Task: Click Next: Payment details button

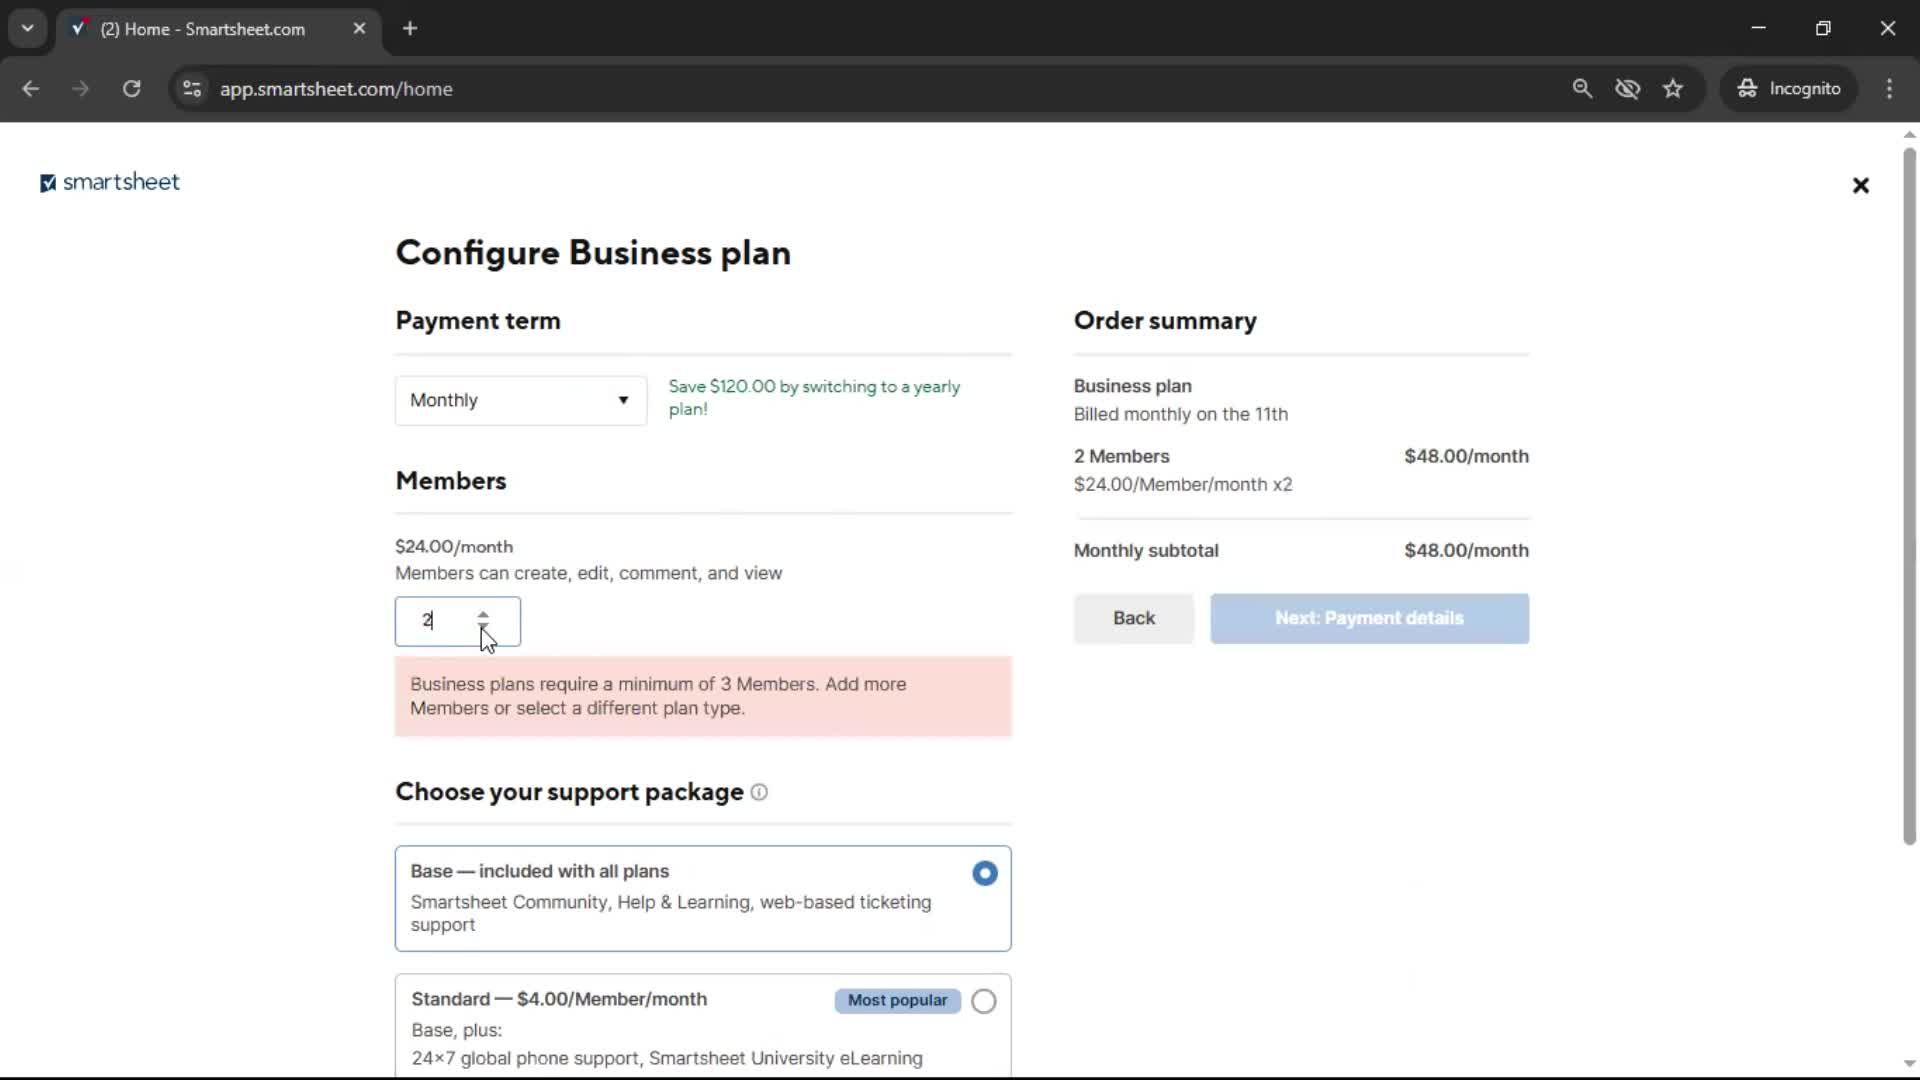Action: pyautogui.click(x=1368, y=618)
